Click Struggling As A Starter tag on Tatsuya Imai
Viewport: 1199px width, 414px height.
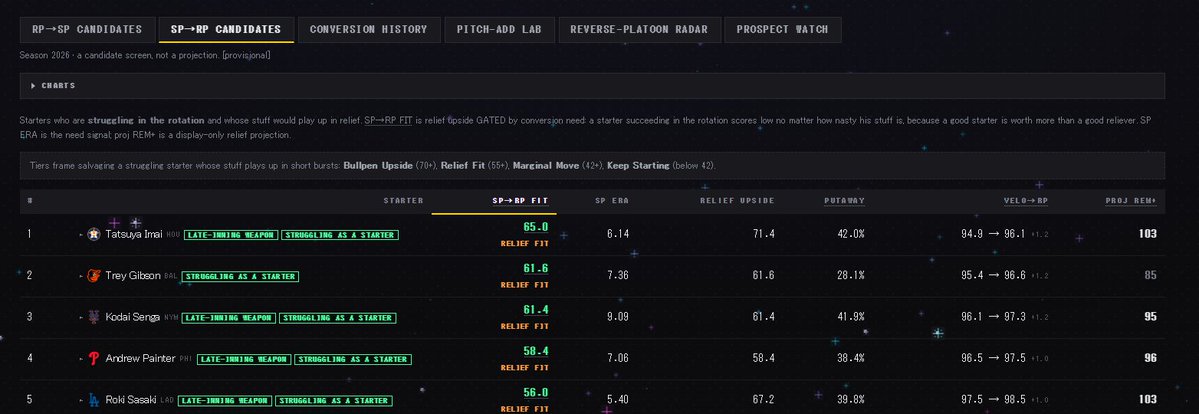pyautogui.click(x=340, y=235)
